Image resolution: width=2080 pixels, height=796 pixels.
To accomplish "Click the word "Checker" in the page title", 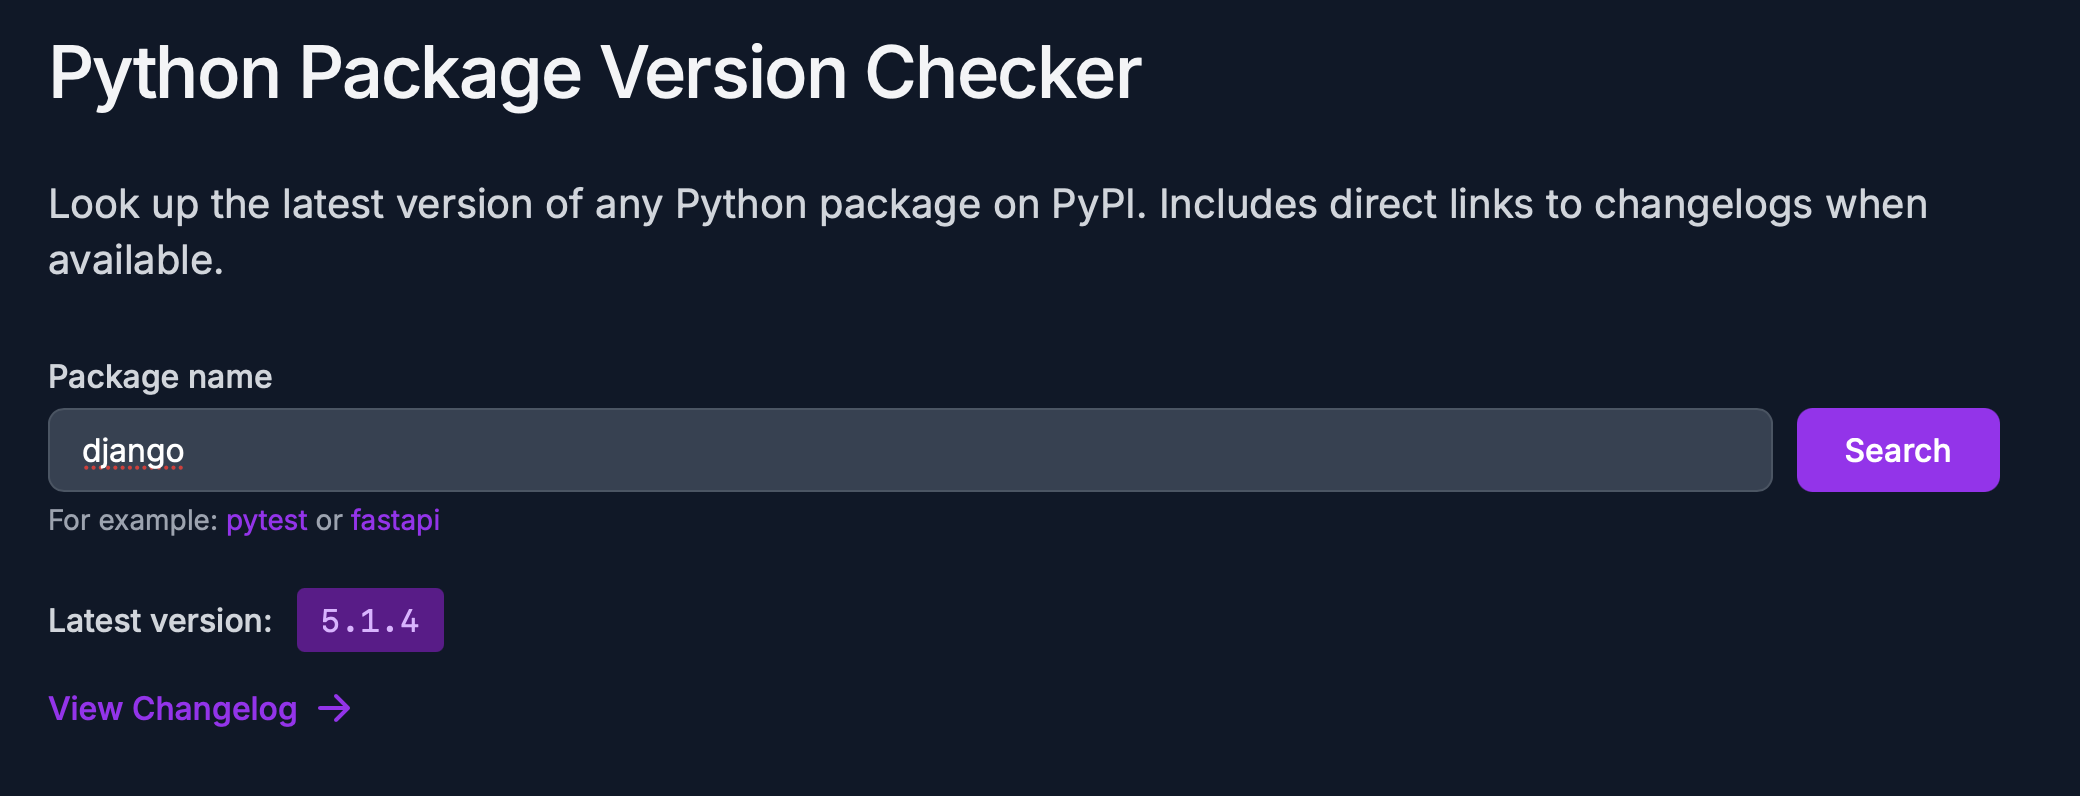I will coord(1002,74).
